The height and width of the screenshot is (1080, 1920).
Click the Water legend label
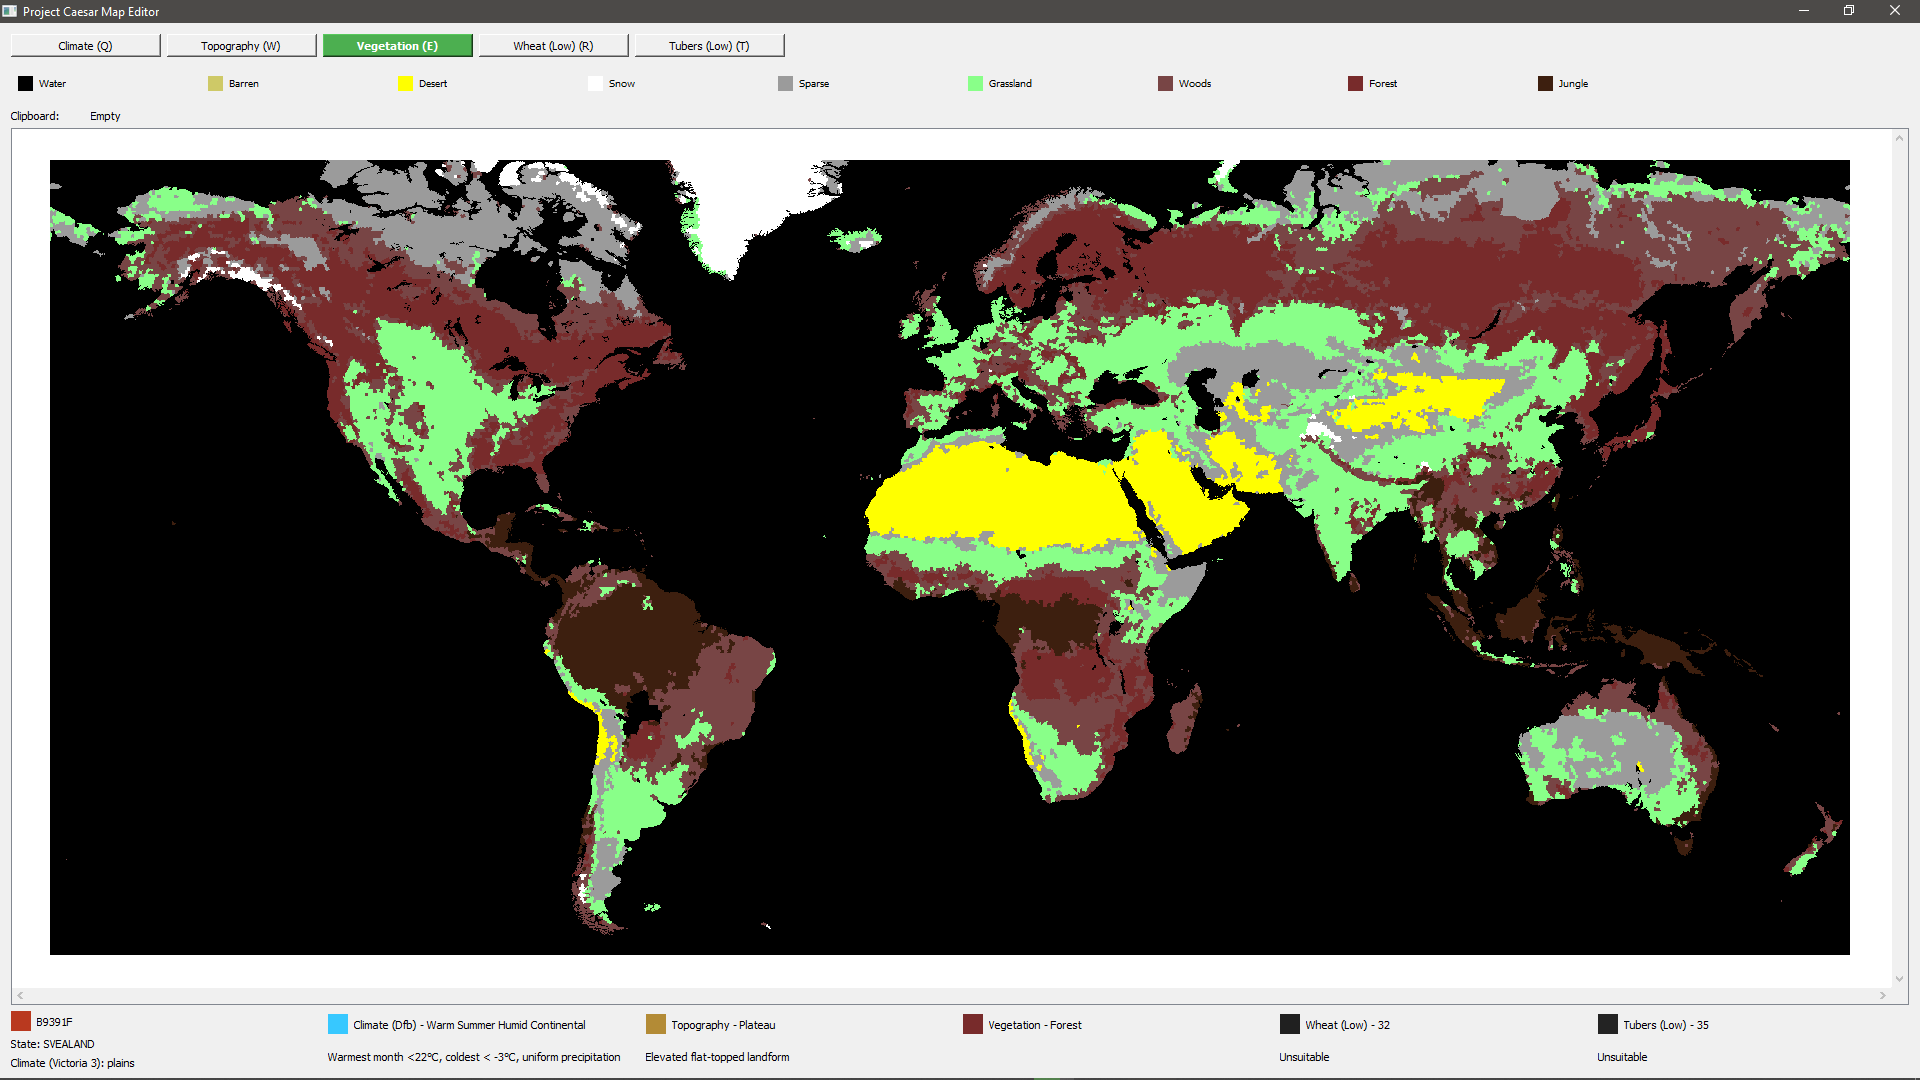click(52, 84)
